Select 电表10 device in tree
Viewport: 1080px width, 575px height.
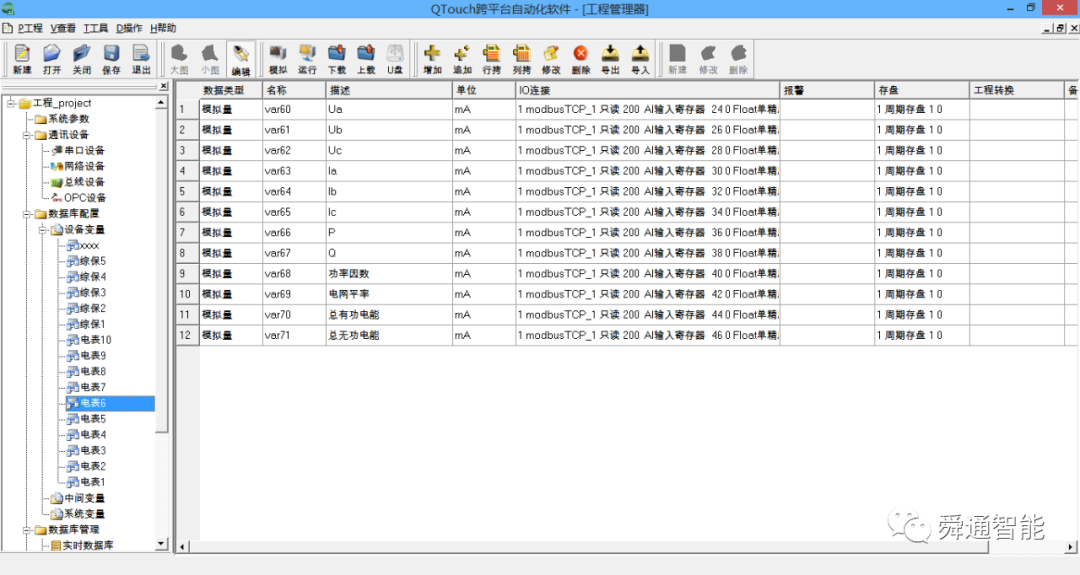89,340
